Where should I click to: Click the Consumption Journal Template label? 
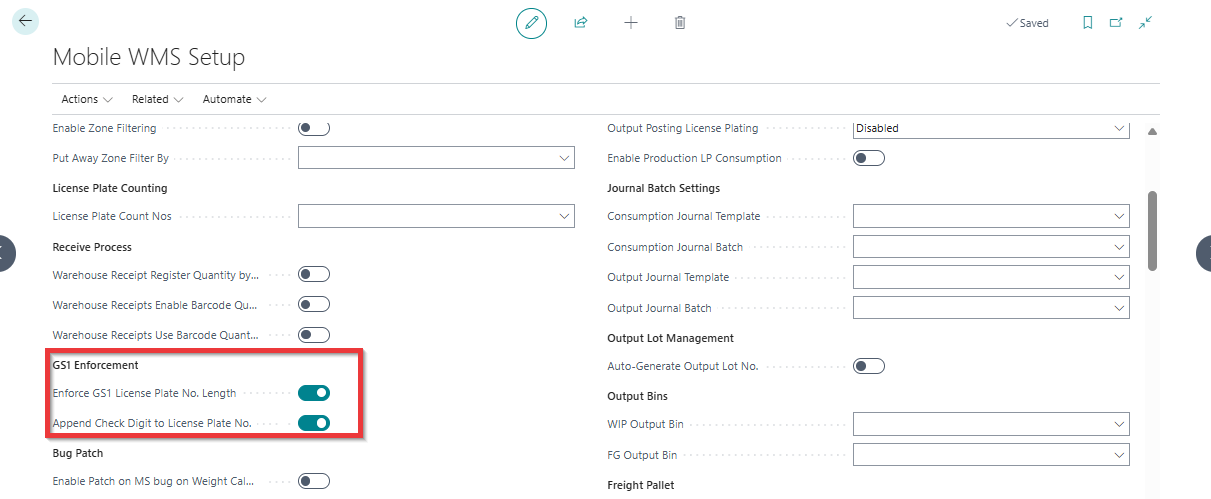pos(684,216)
